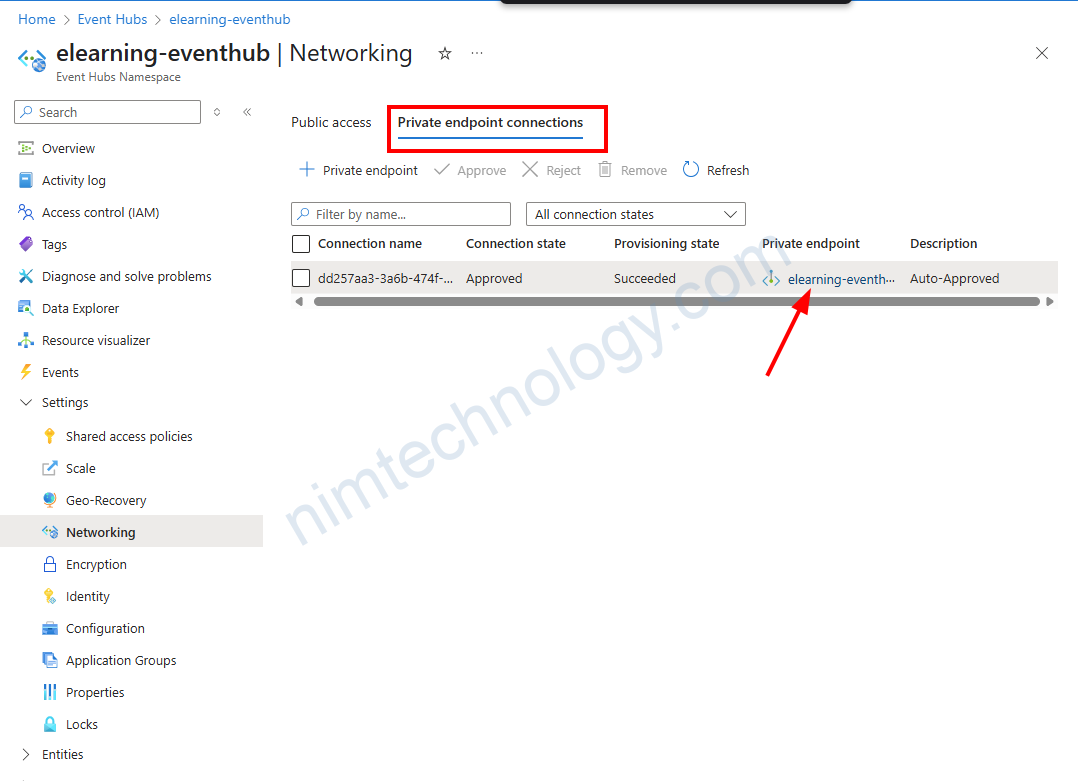Screen dimensions: 1078x781
Task: Go to Shared access policies
Action: (x=129, y=436)
